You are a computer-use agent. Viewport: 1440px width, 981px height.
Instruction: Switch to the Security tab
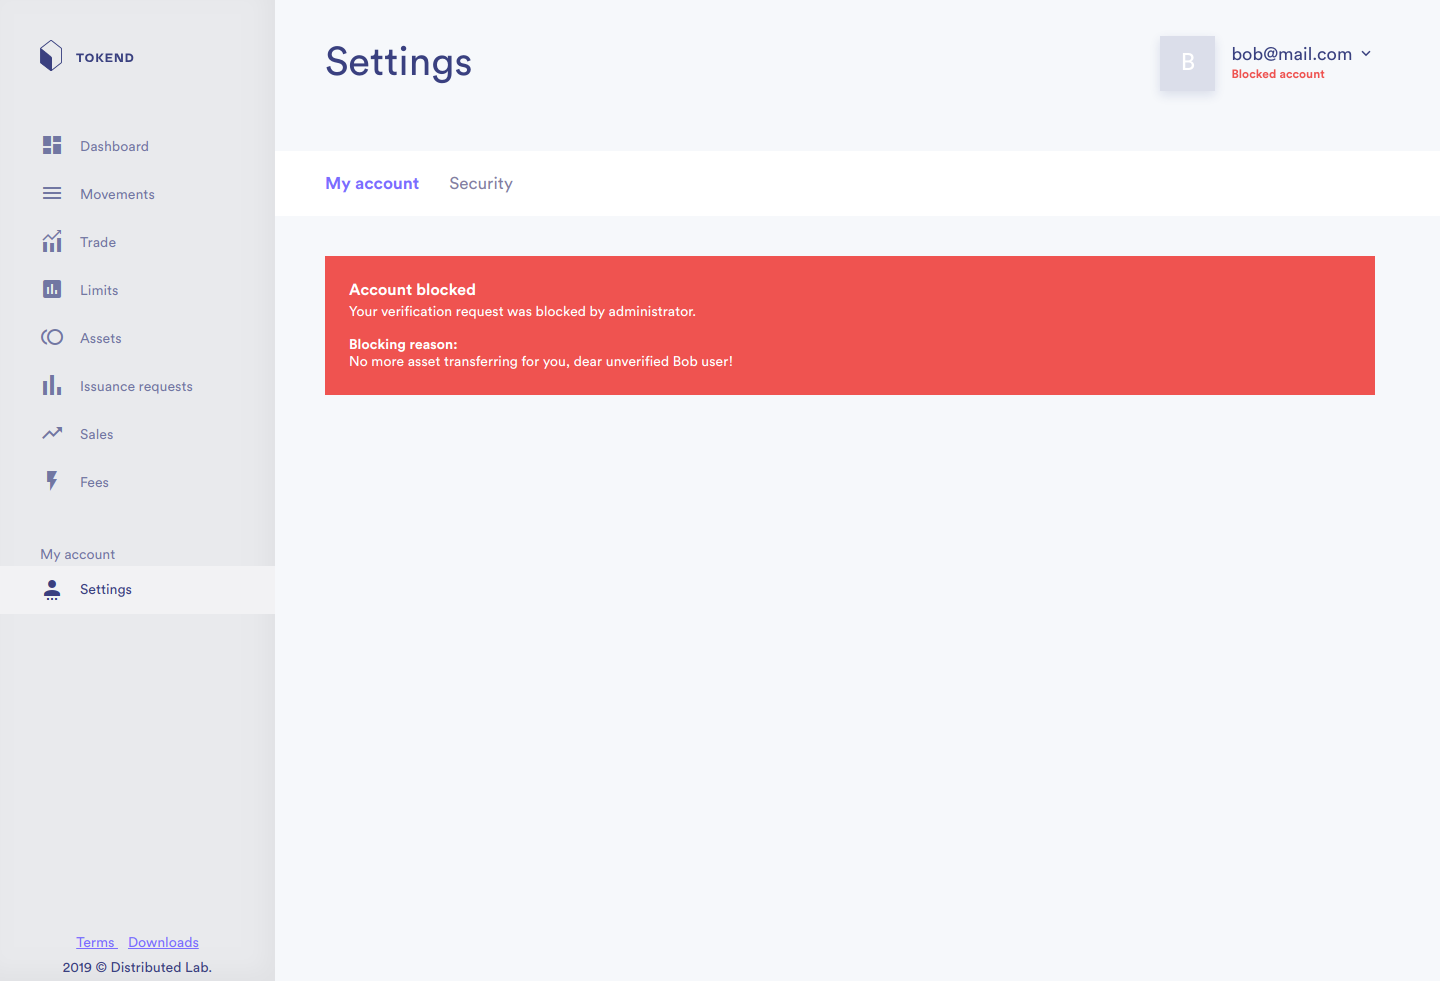coord(481,183)
